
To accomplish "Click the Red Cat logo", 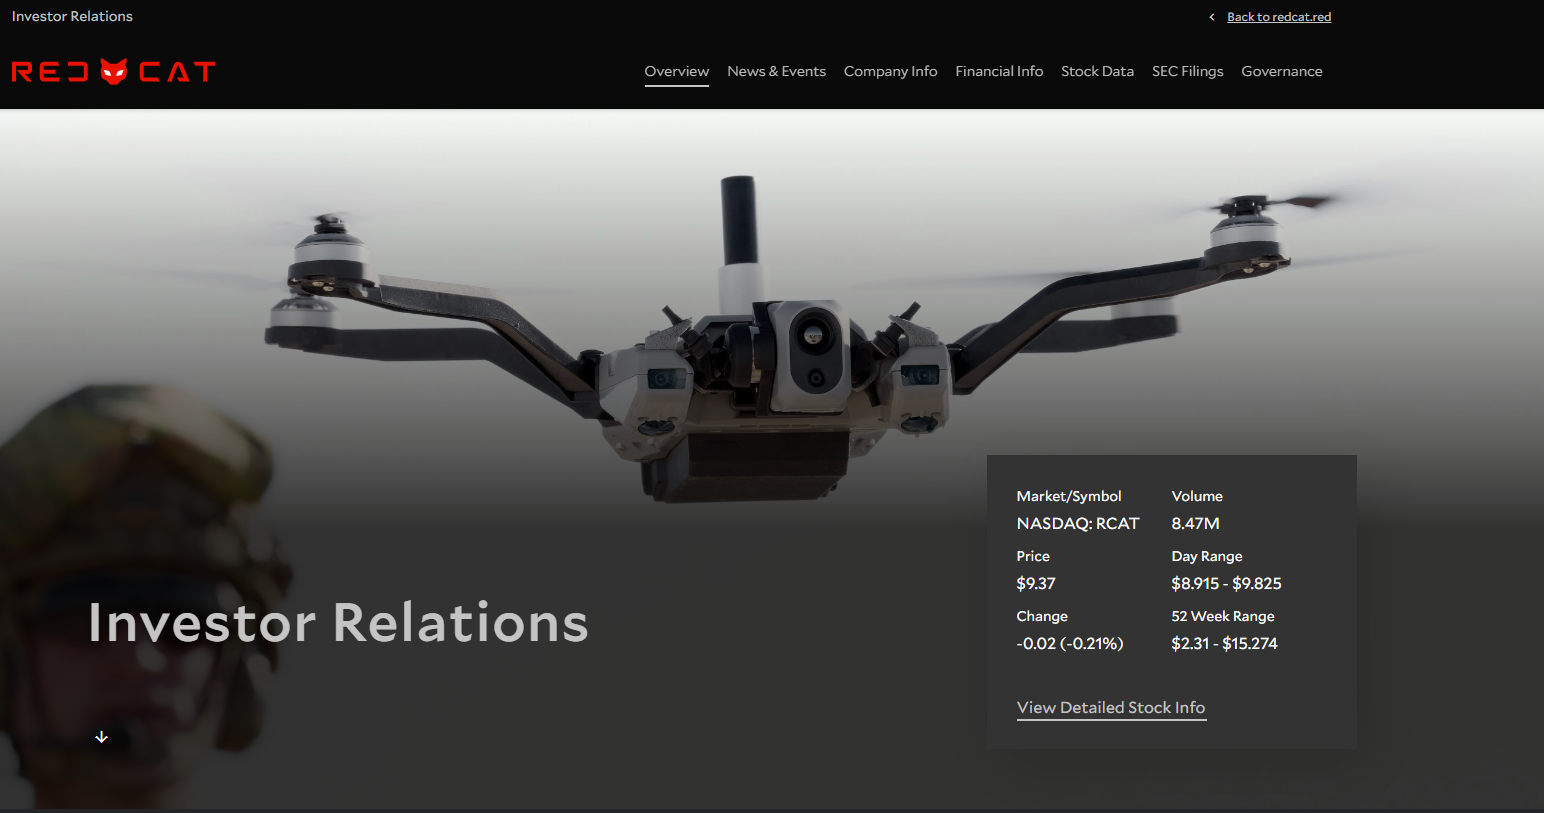I will click(113, 72).
